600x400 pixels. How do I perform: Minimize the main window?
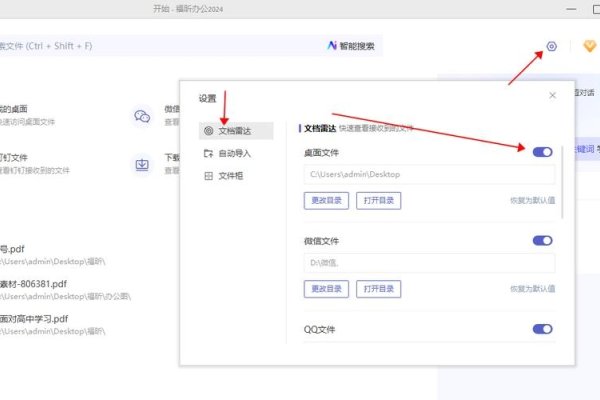[x=571, y=9]
